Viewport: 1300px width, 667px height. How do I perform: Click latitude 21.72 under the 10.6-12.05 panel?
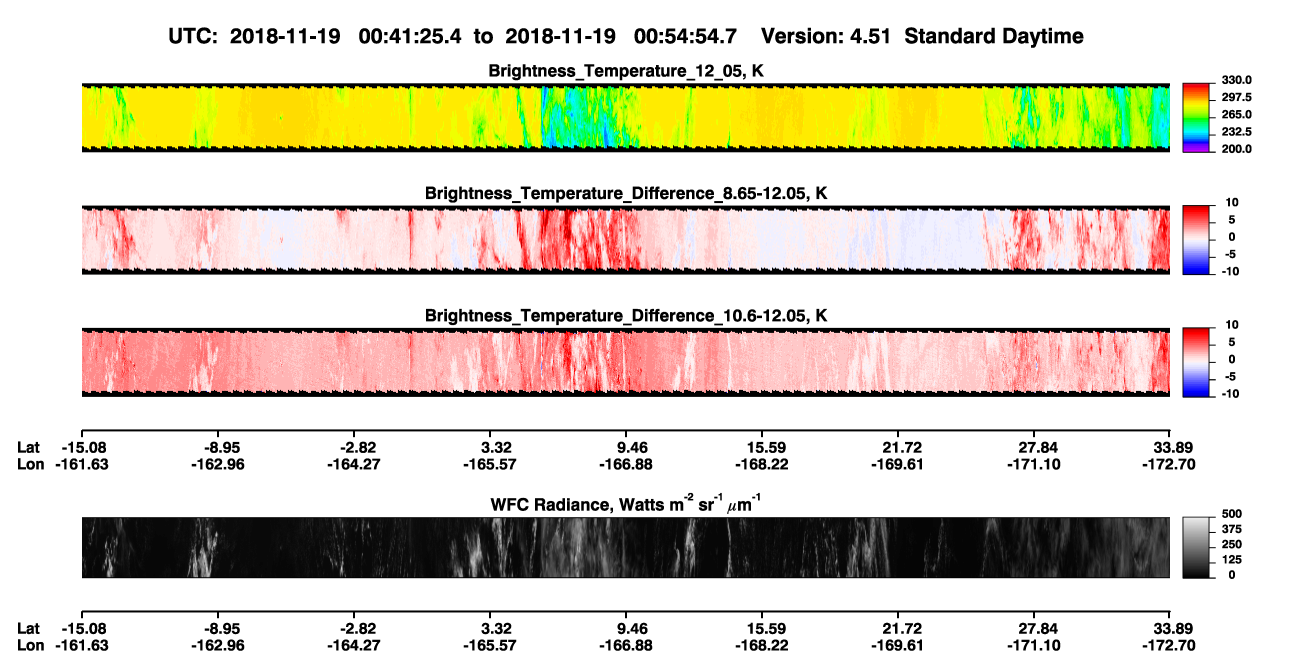898,447
